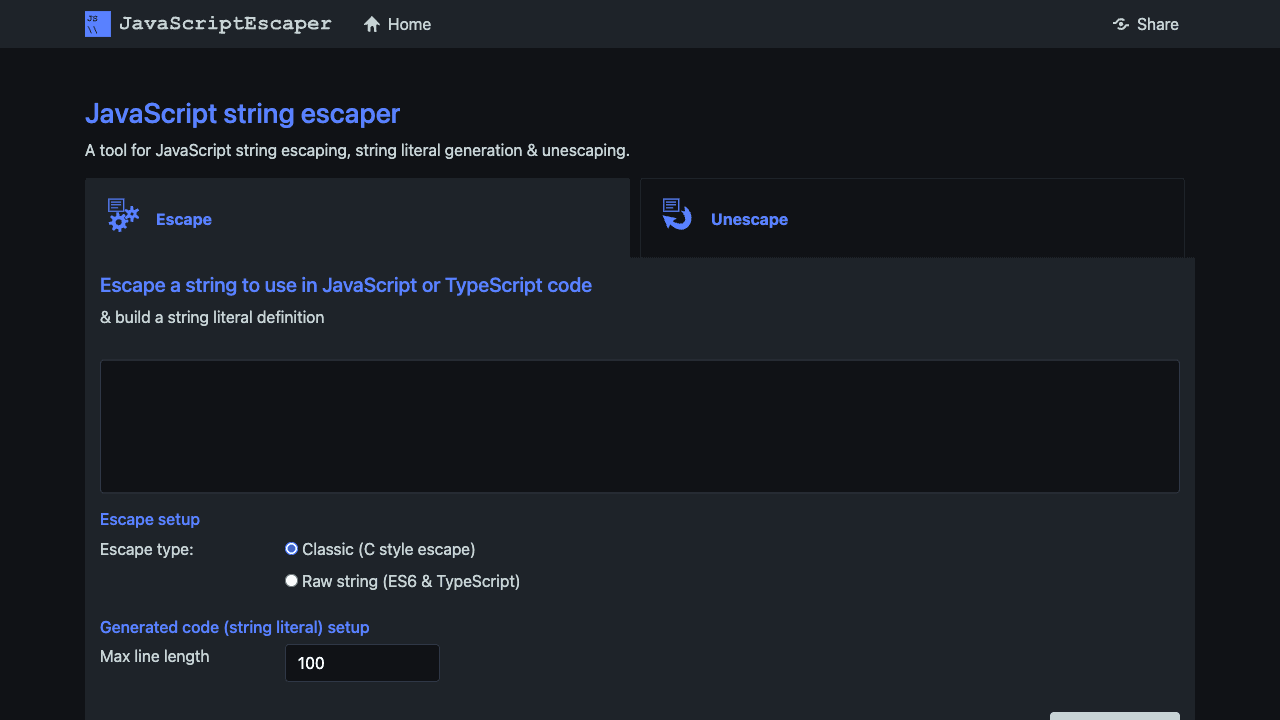Click the Escape a string heading link
Screen dimensions: 1280x720
coord(345,285)
